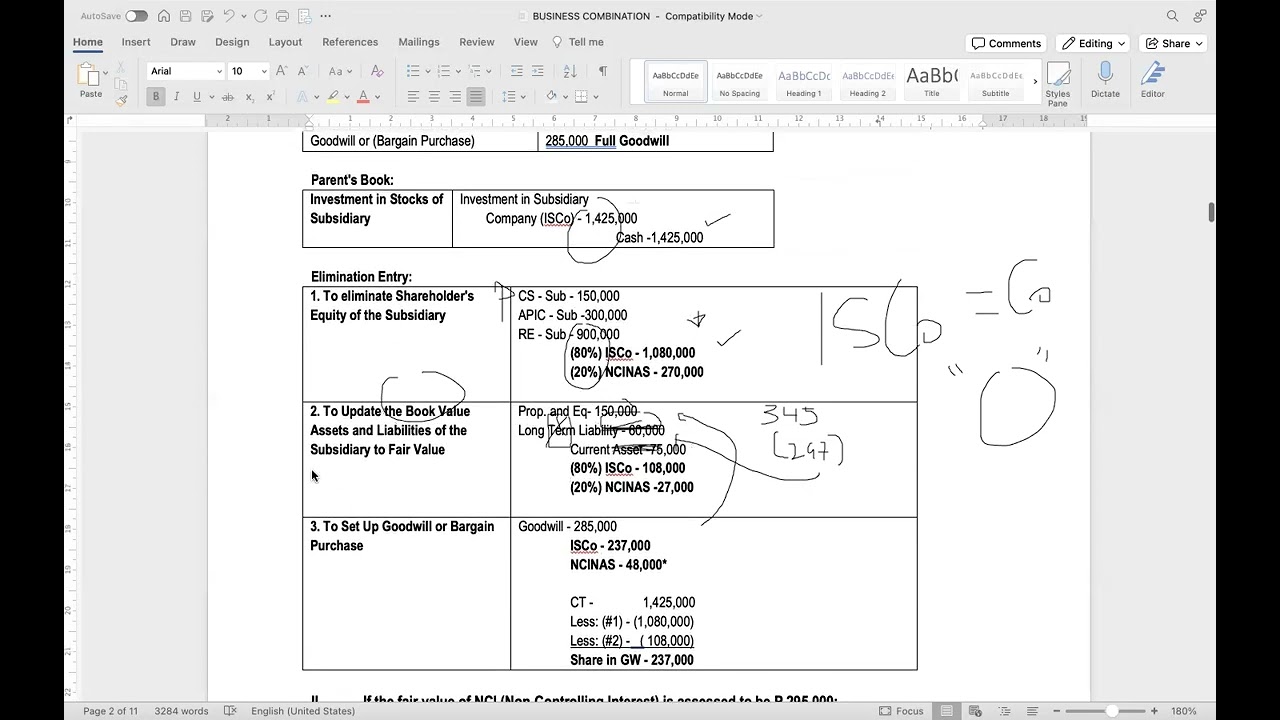Show paragraph marks with the pilcrow icon

[x=602, y=71]
